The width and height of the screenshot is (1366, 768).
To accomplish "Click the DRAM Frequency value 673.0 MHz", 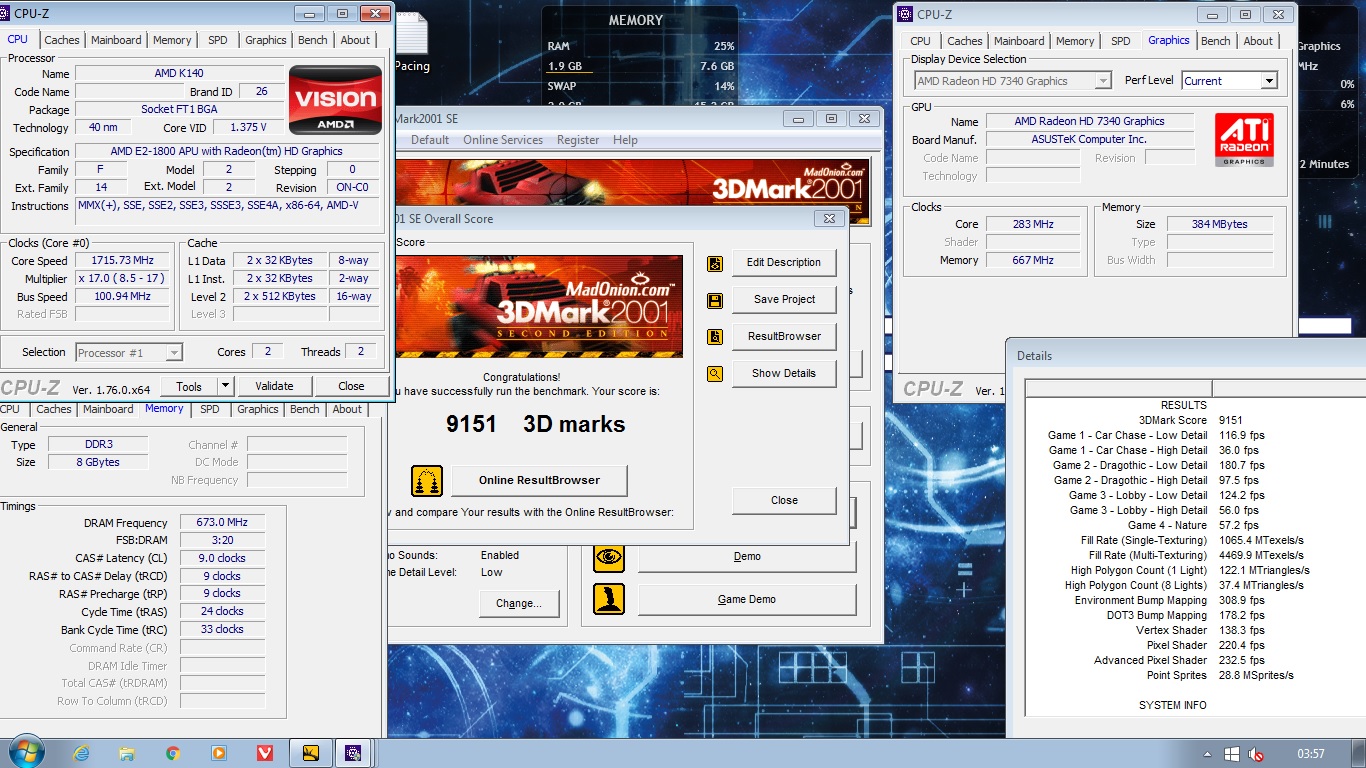I will point(222,522).
